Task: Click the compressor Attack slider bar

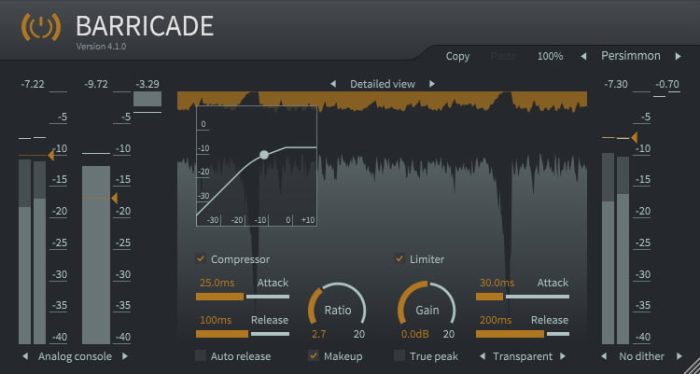Action: (x=242, y=296)
